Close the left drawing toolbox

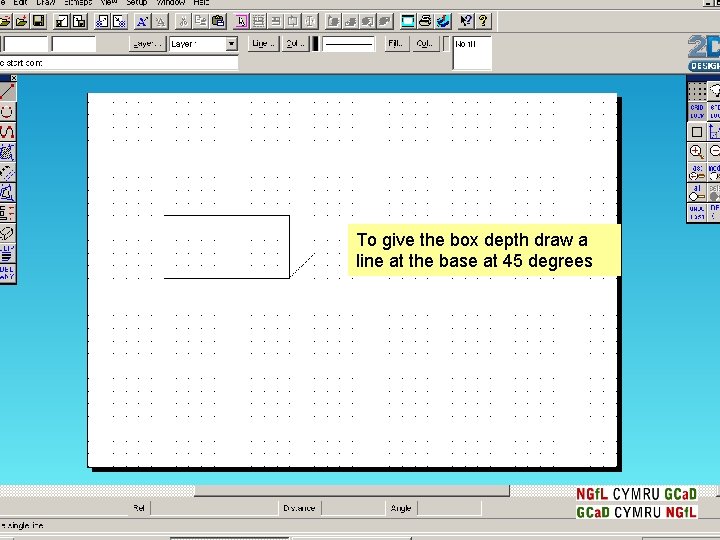tap(13, 78)
